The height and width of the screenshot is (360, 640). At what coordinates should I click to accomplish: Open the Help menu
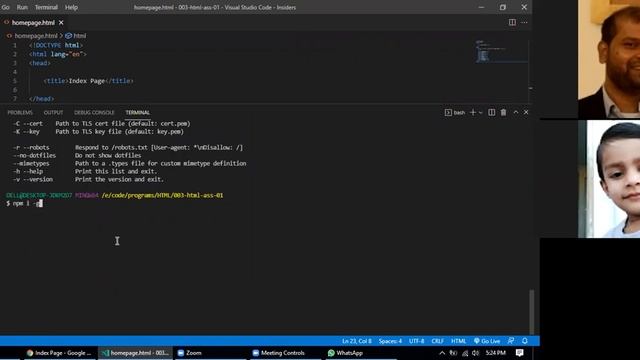tap(71, 7)
